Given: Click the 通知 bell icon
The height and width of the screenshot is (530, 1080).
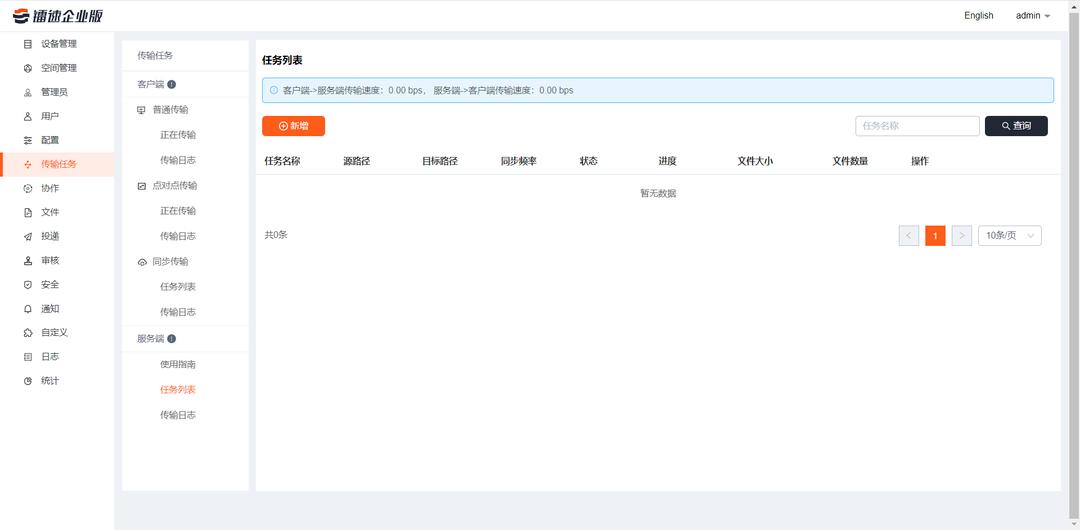Looking at the screenshot, I should (28, 309).
